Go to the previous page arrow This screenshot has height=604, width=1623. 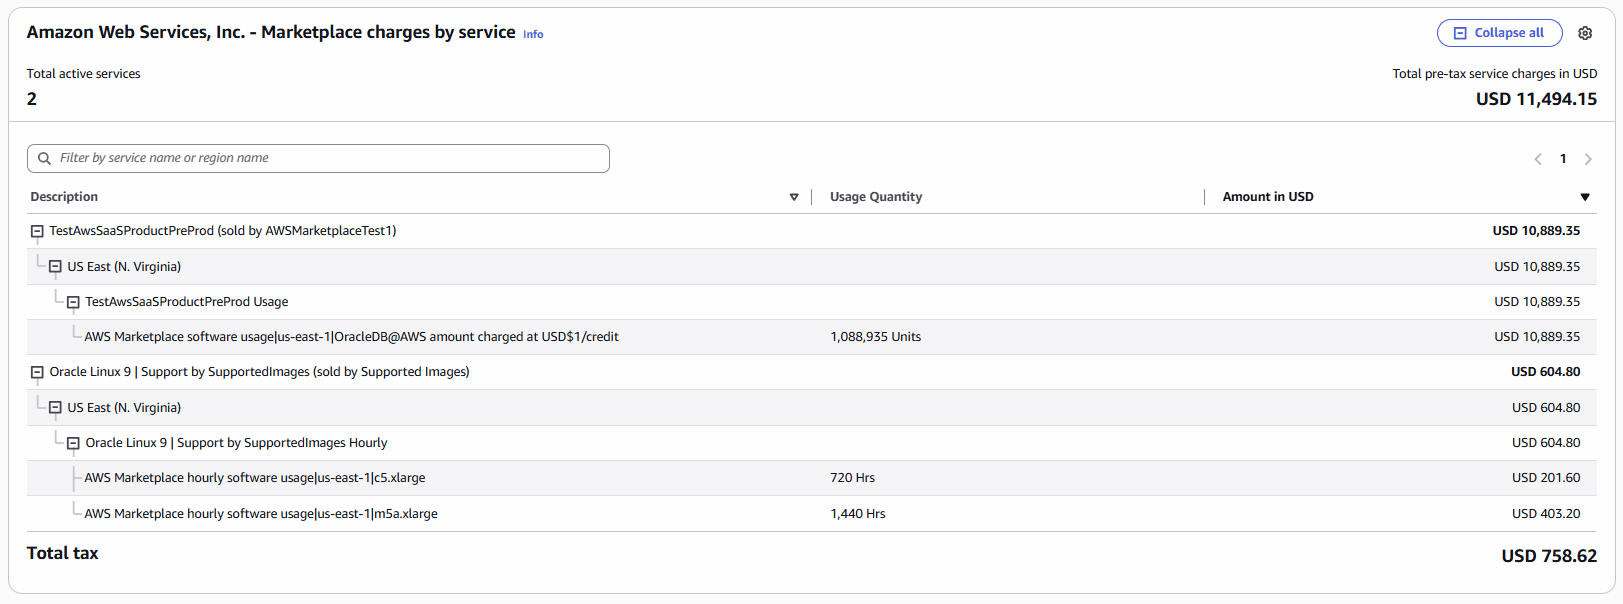click(x=1538, y=159)
